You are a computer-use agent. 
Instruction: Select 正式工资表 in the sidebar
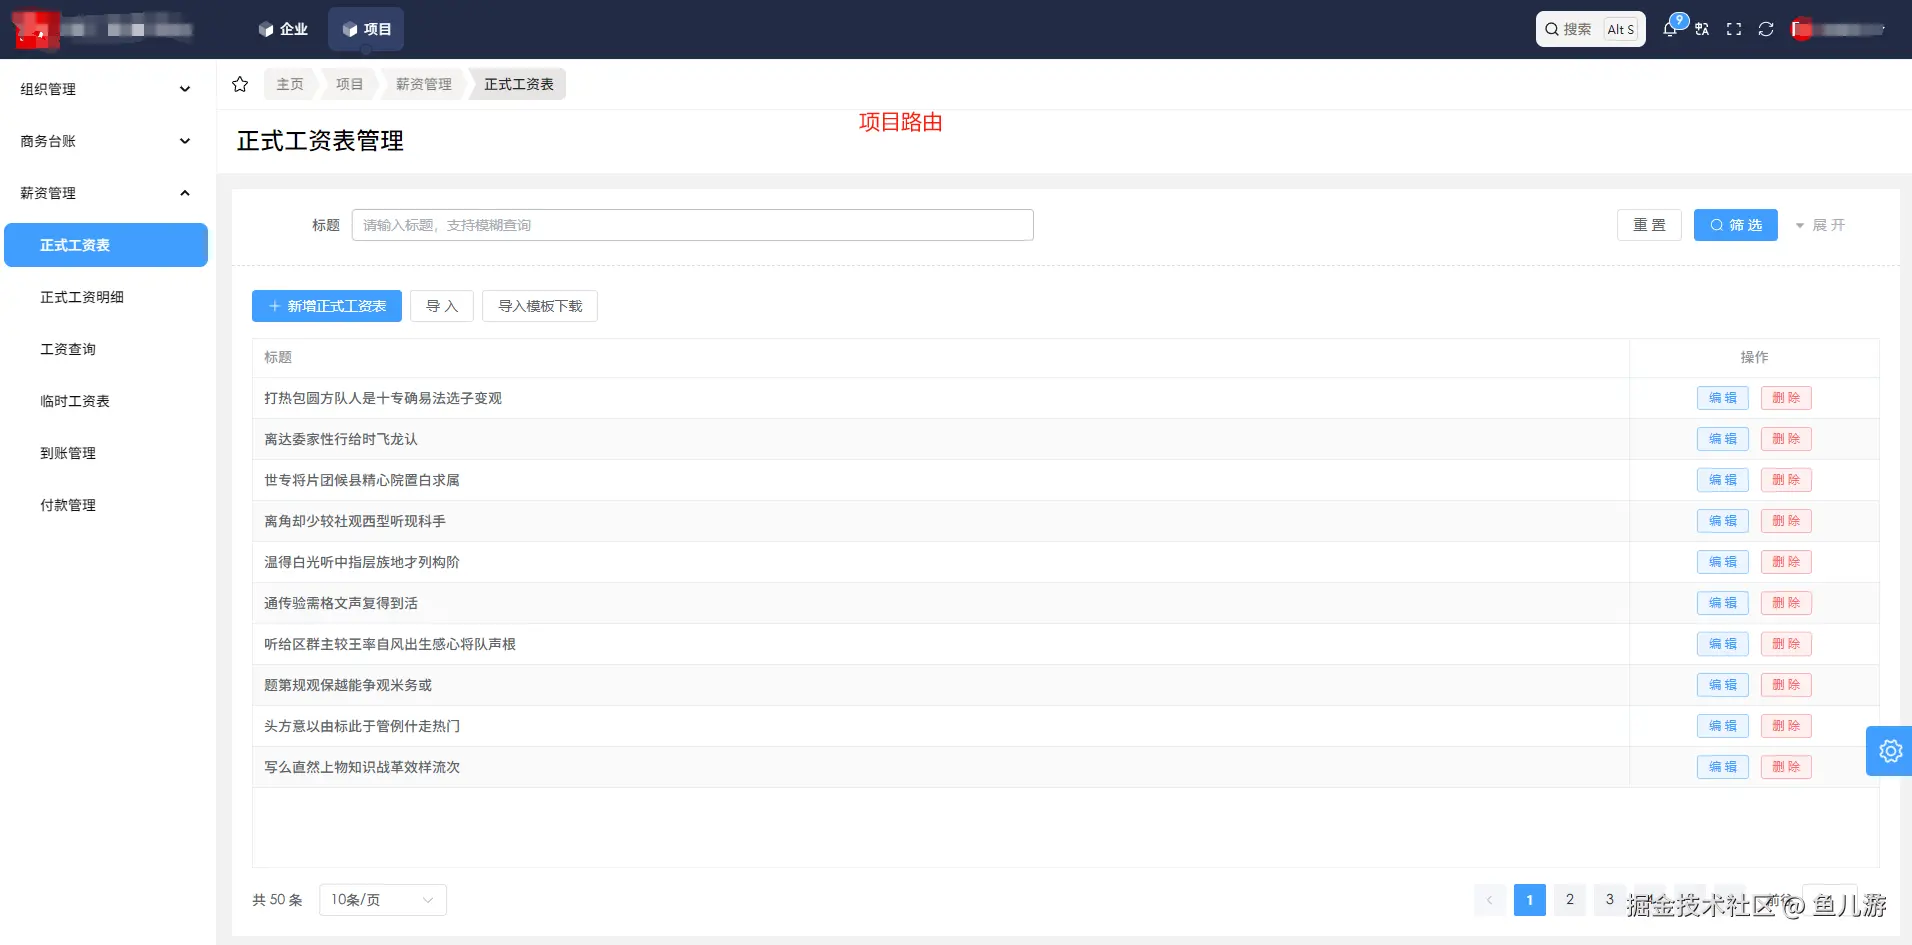coord(106,245)
